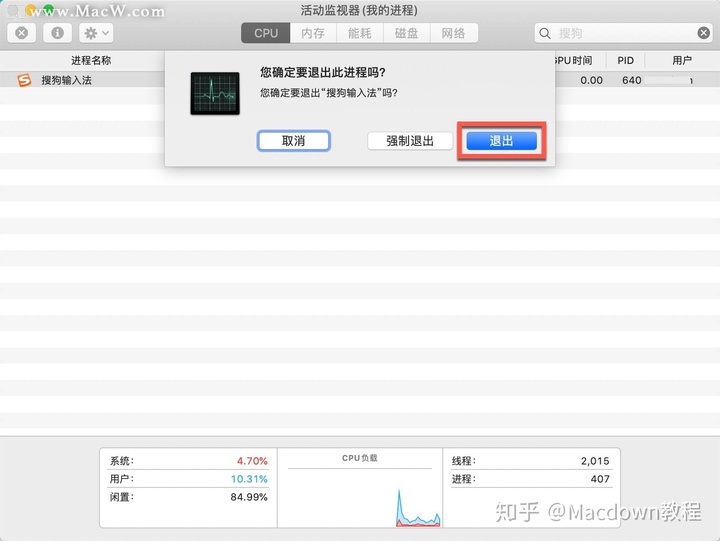The width and height of the screenshot is (720, 541).
Task: Click the 闲置 percentage 84.99%
Action: (x=249, y=497)
